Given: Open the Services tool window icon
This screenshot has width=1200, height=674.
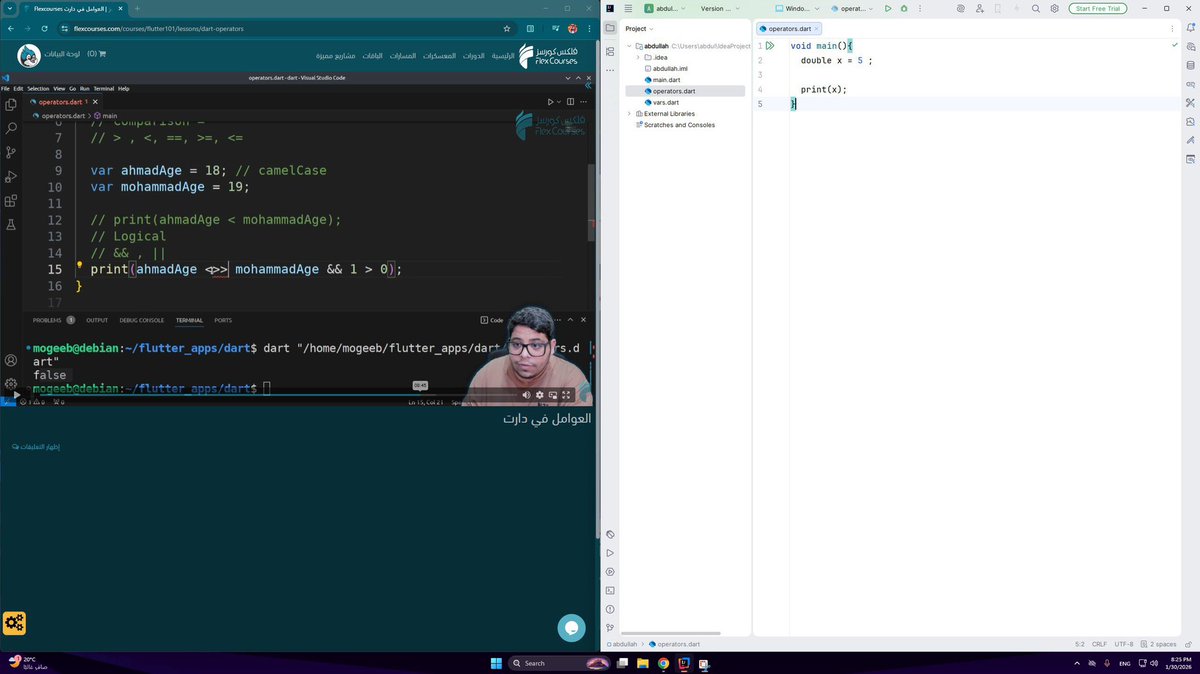Looking at the screenshot, I should 610,571.
